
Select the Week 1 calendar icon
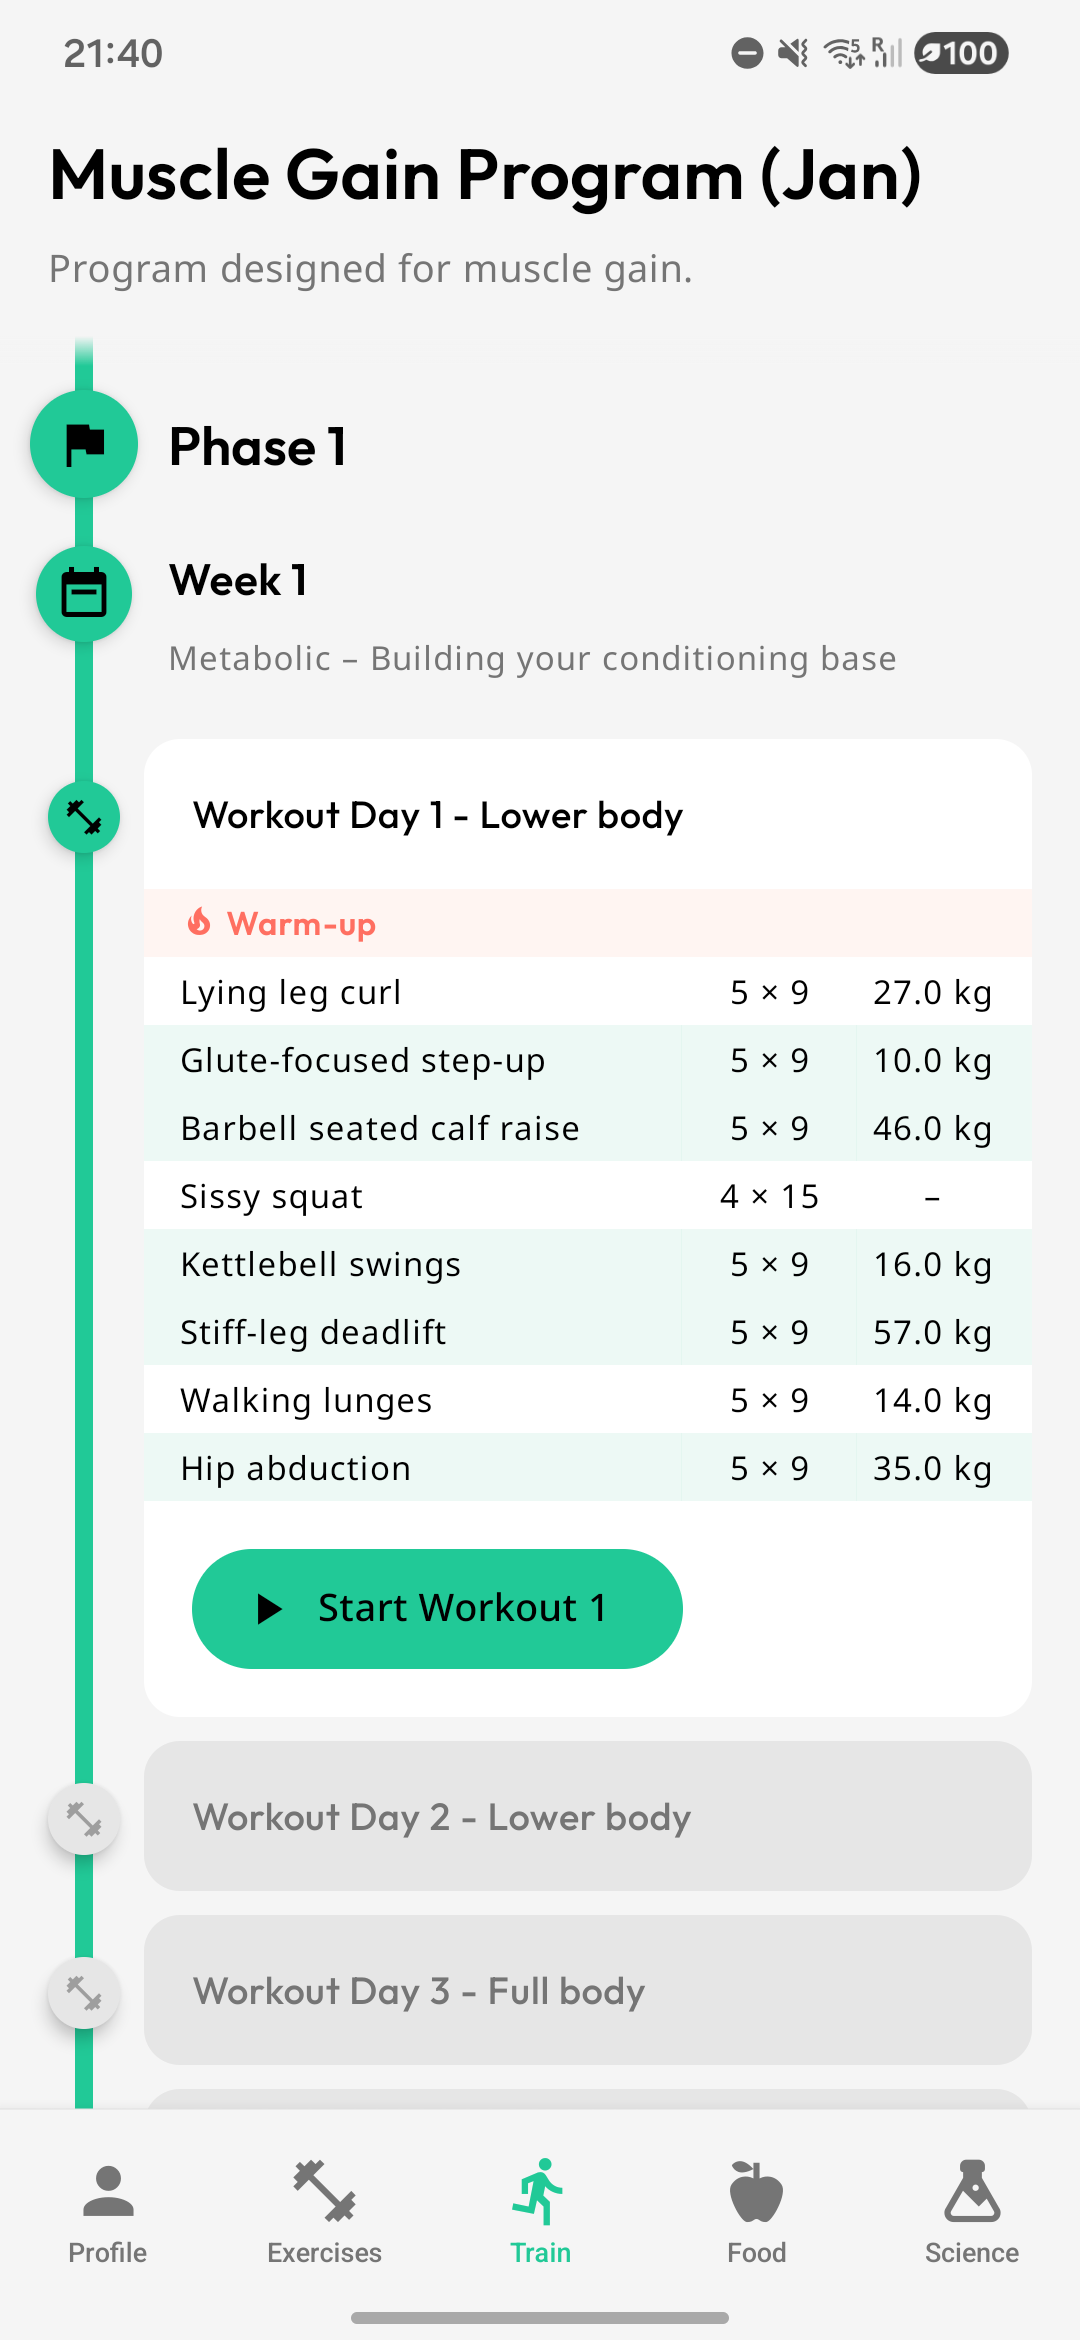click(84, 593)
